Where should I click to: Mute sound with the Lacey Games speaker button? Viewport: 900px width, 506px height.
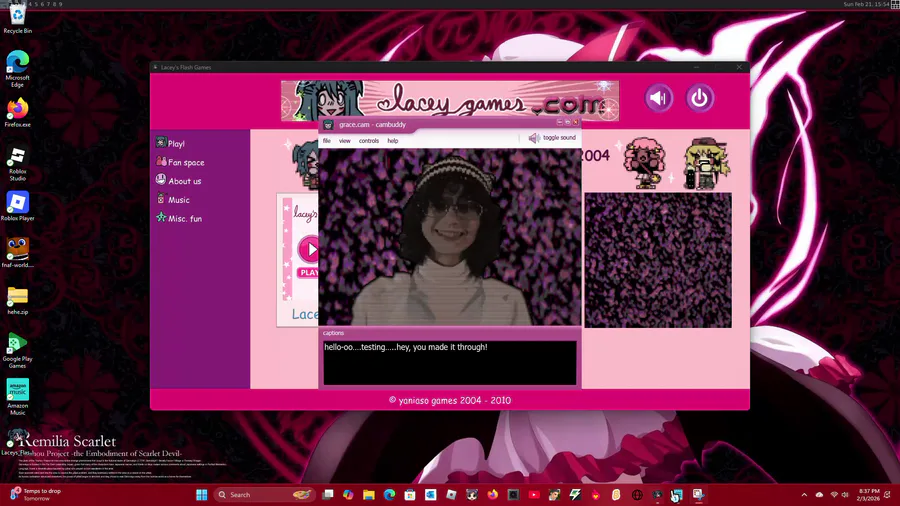[658, 98]
